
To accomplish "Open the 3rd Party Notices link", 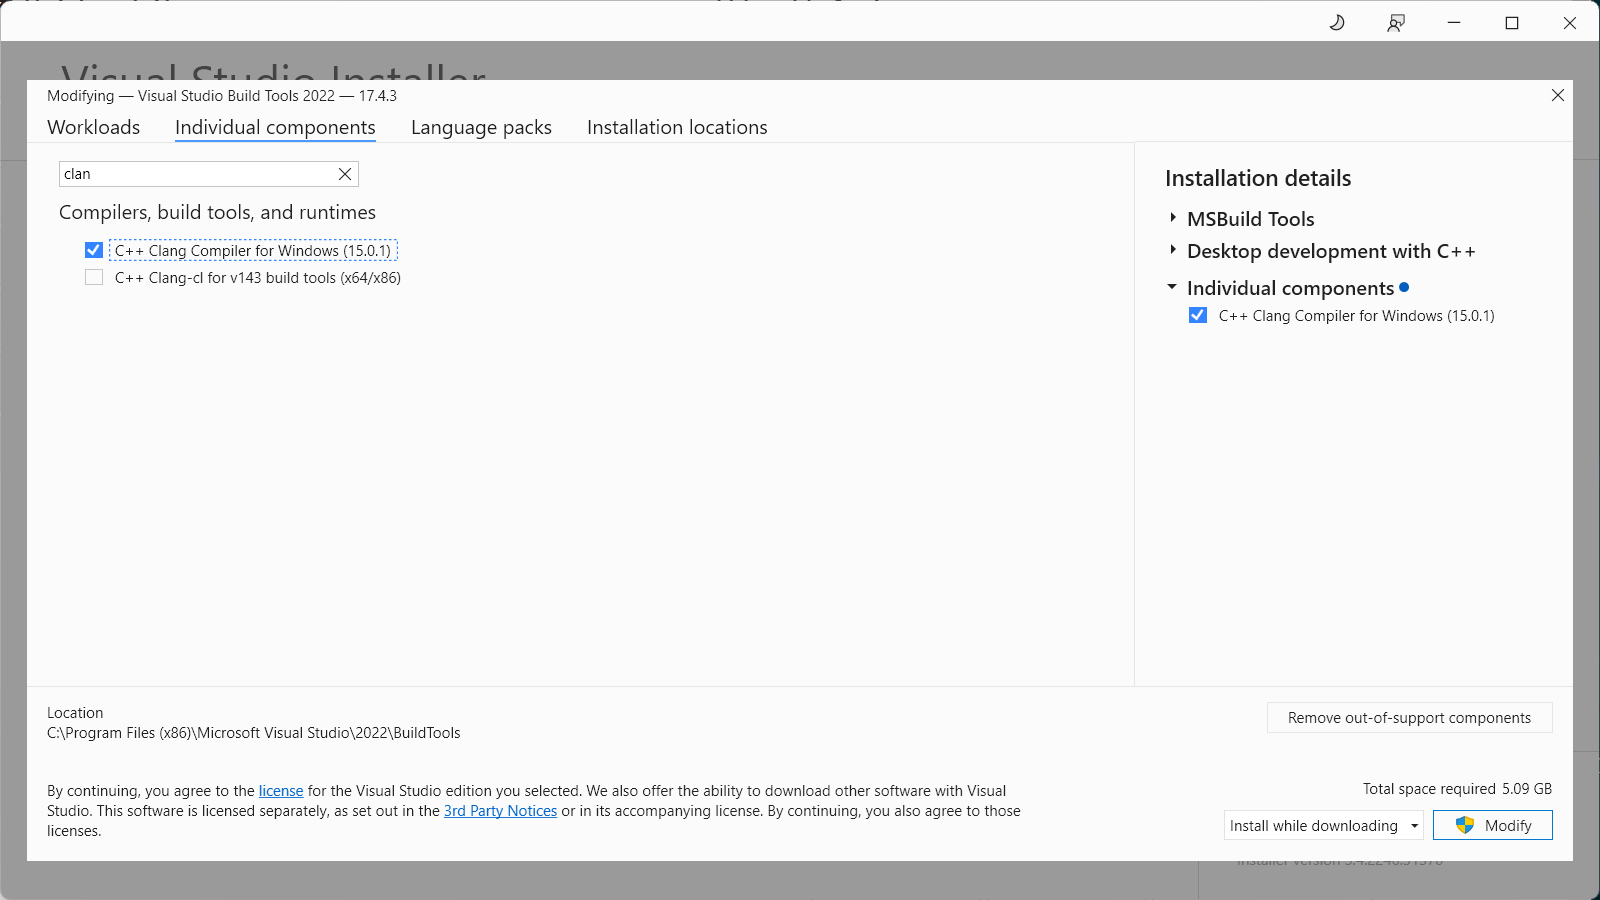I will (x=500, y=811).
